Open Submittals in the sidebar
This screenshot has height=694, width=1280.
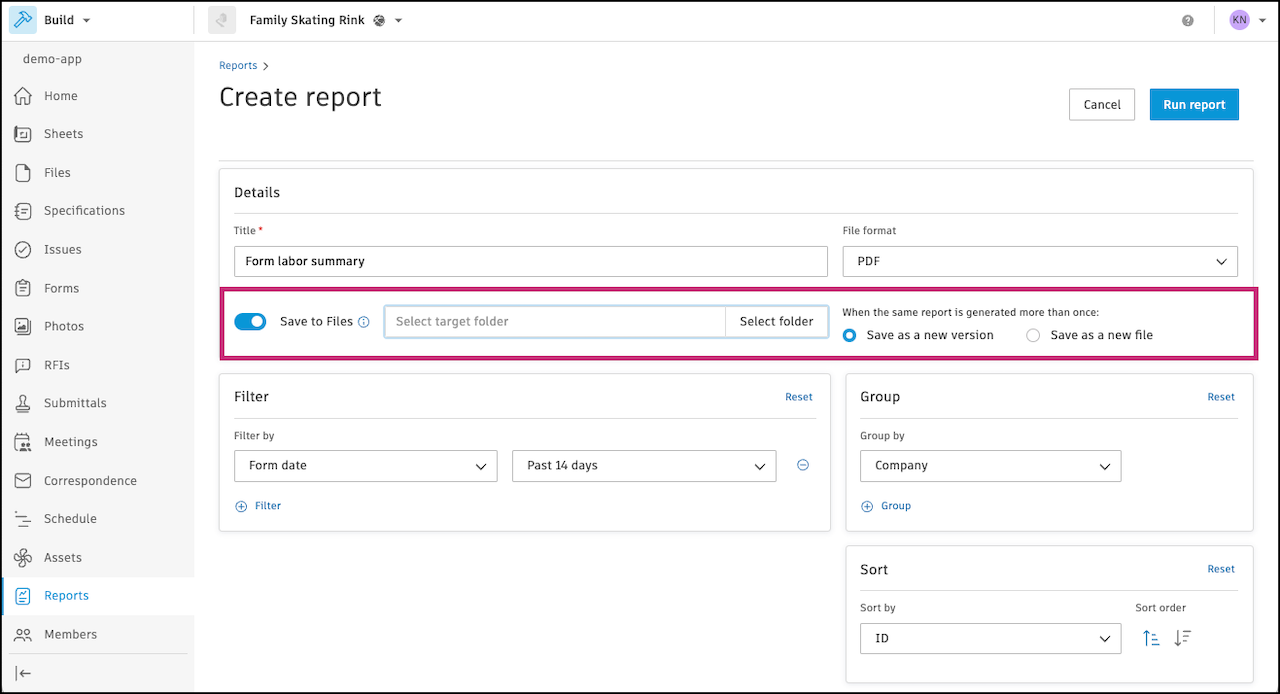tap(75, 403)
